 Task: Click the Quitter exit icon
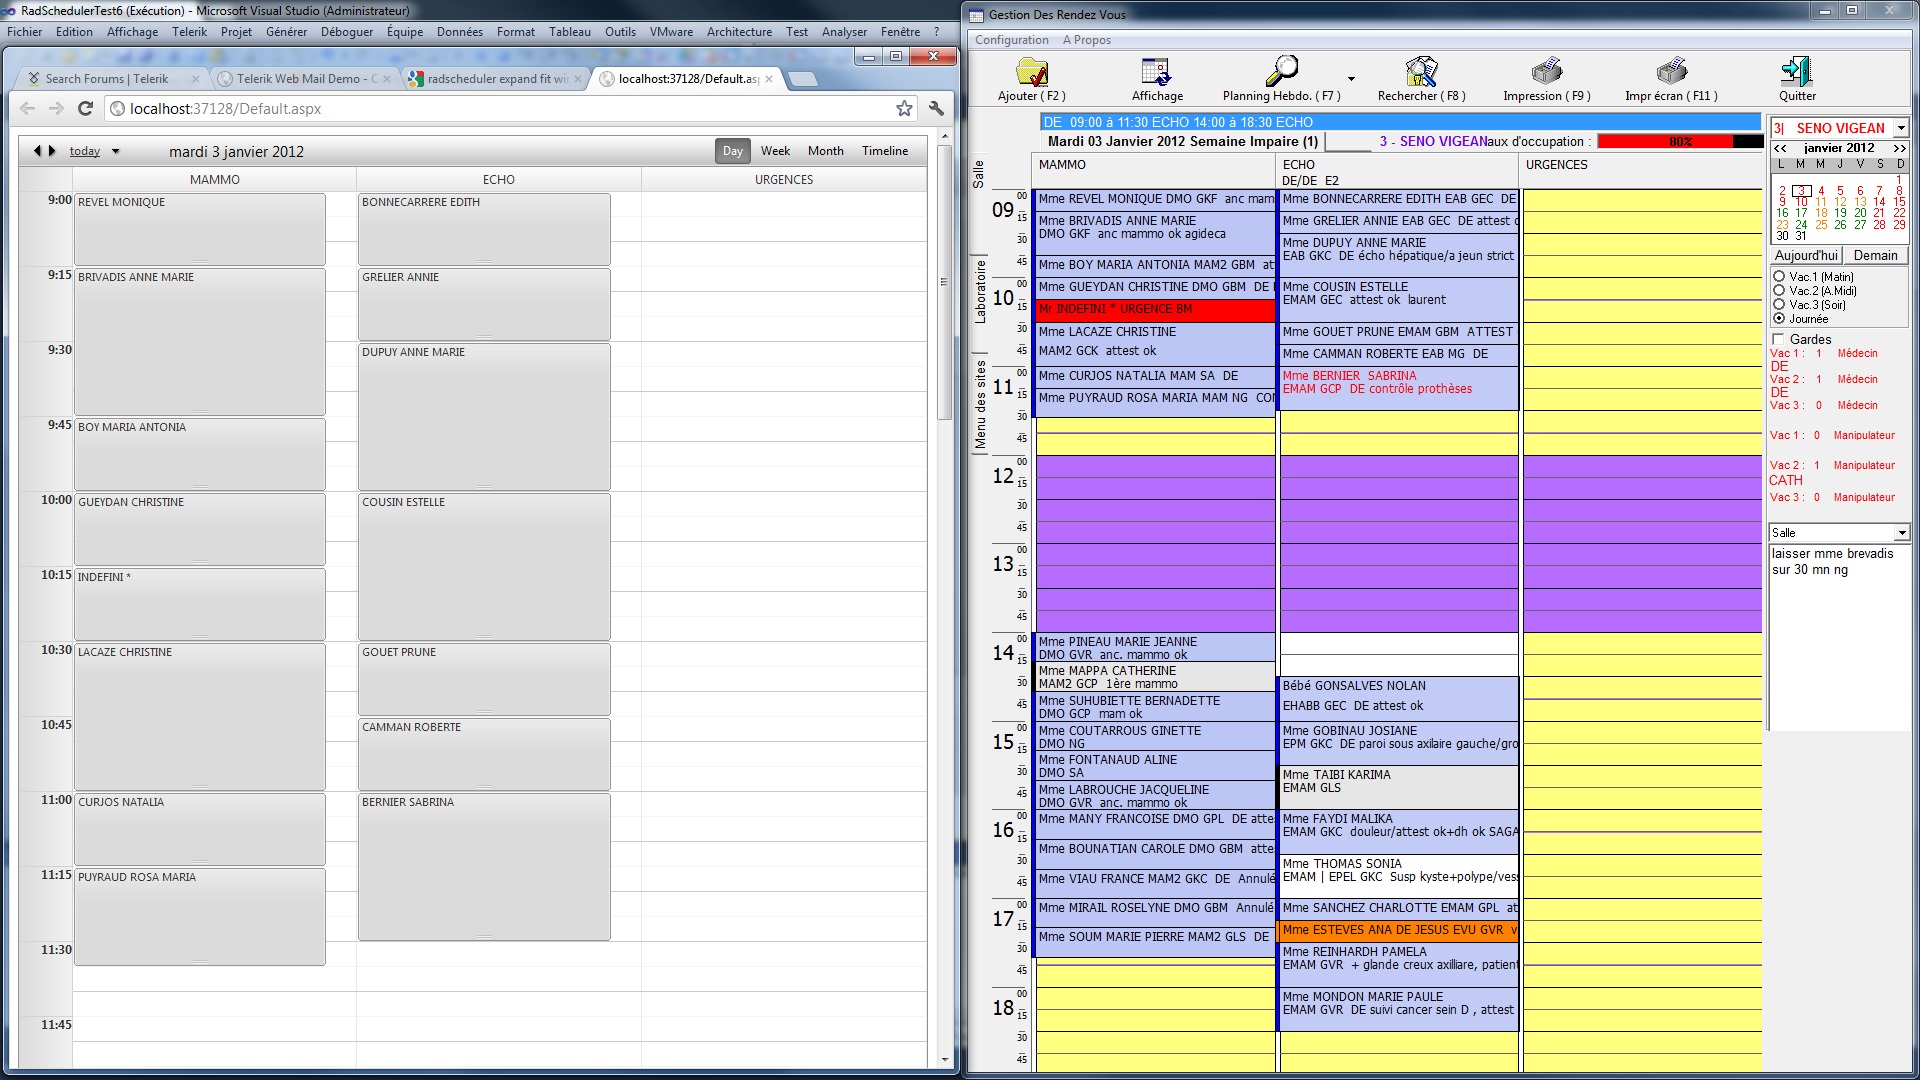click(1796, 72)
